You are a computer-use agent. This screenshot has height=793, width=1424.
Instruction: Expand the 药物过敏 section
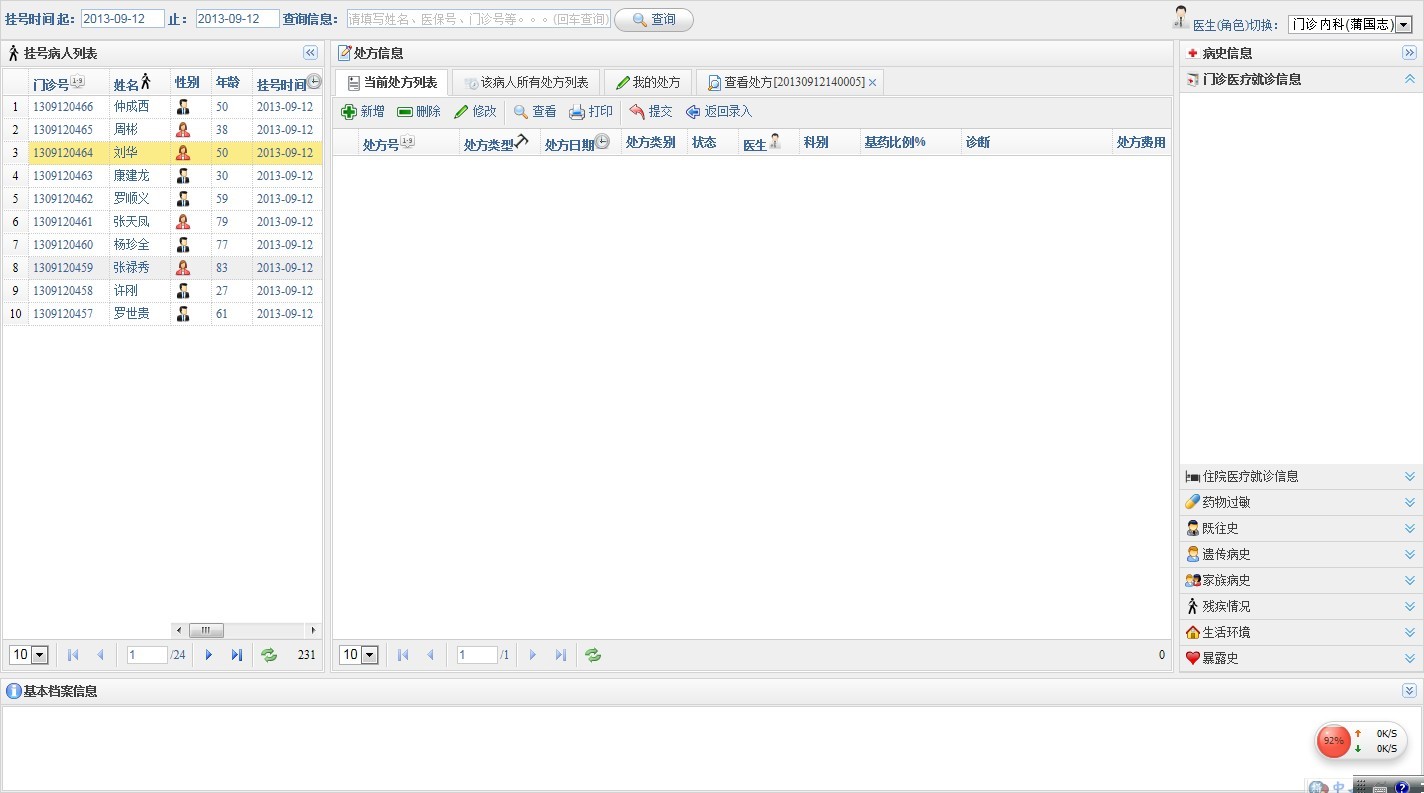(x=1410, y=502)
